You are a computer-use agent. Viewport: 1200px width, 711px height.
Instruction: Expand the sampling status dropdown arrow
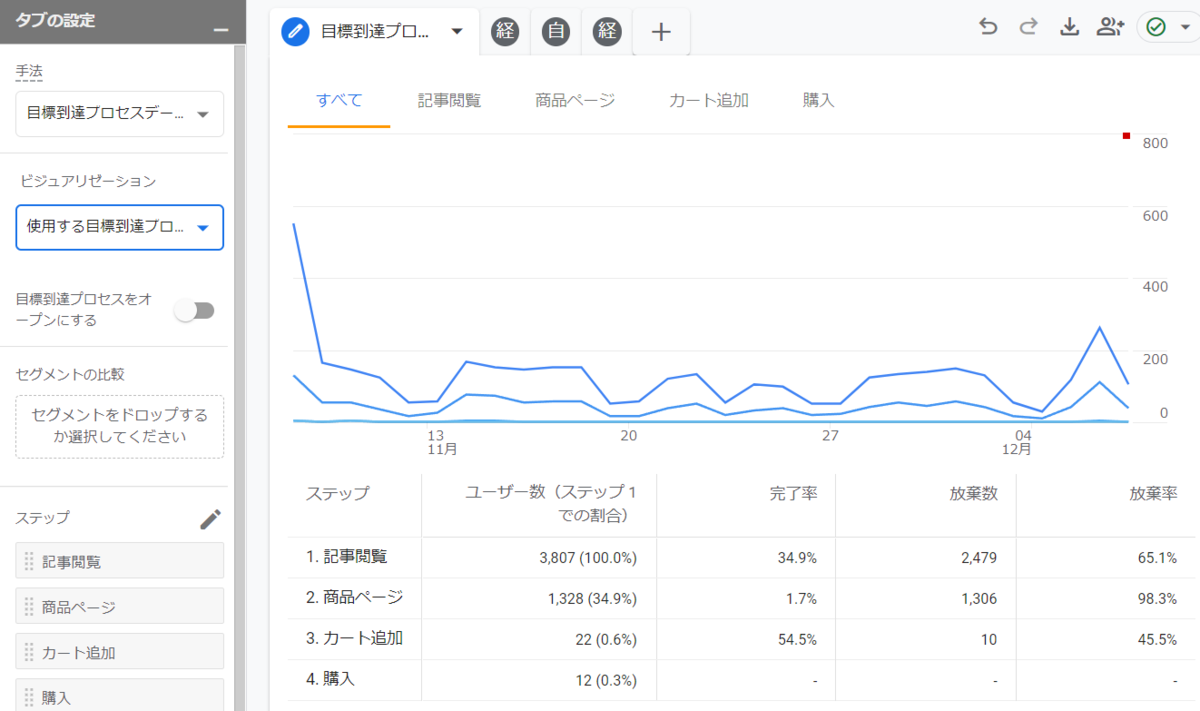[x=1186, y=28]
